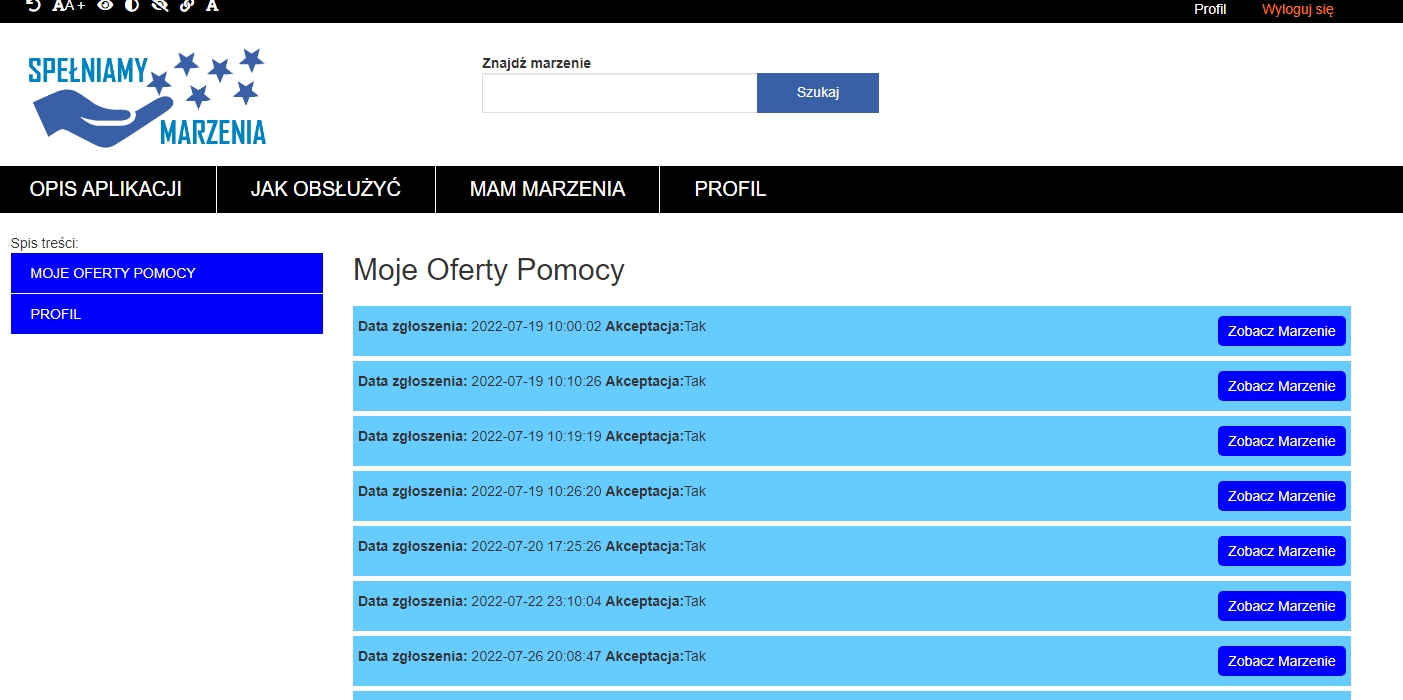Toggle the half-circle contrast icon
Image resolution: width=1403 pixels, height=700 pixels.
[x=132, y=6]
